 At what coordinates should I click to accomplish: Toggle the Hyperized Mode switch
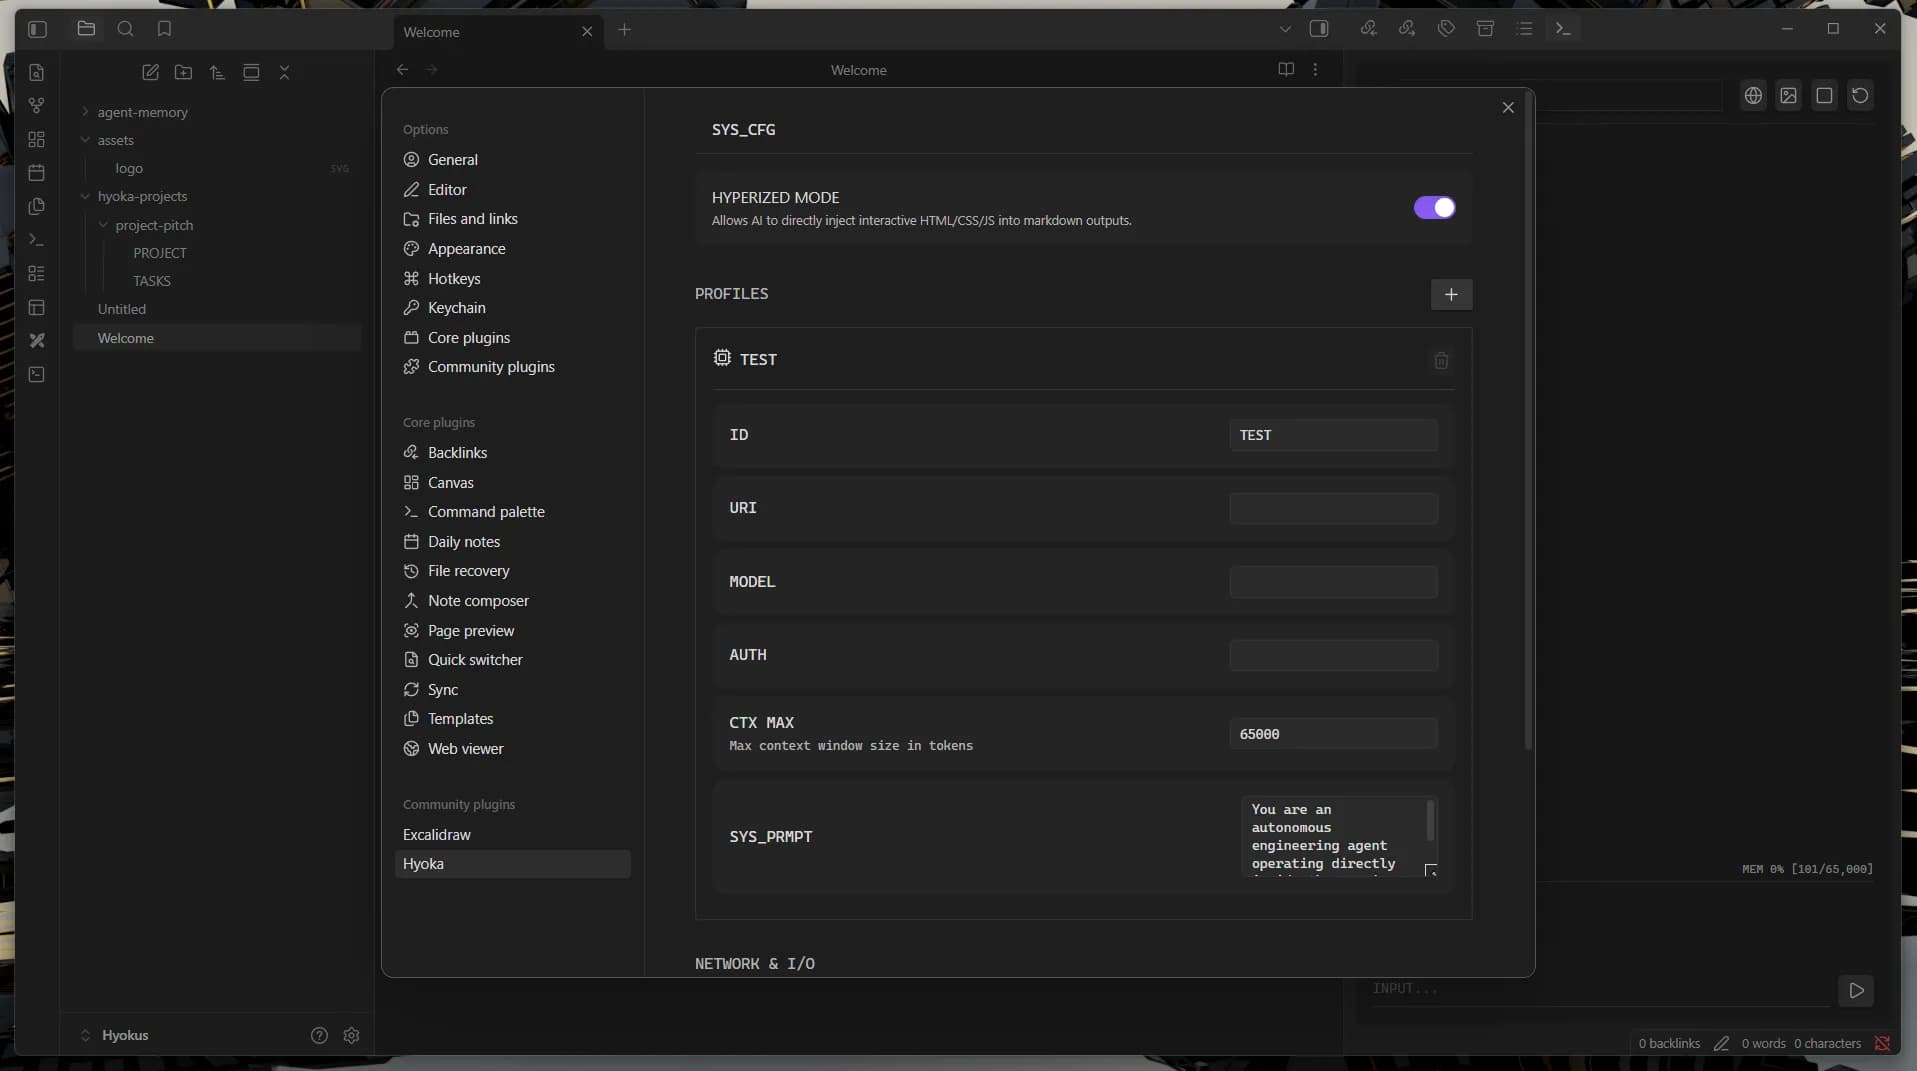click(1434, 208)
